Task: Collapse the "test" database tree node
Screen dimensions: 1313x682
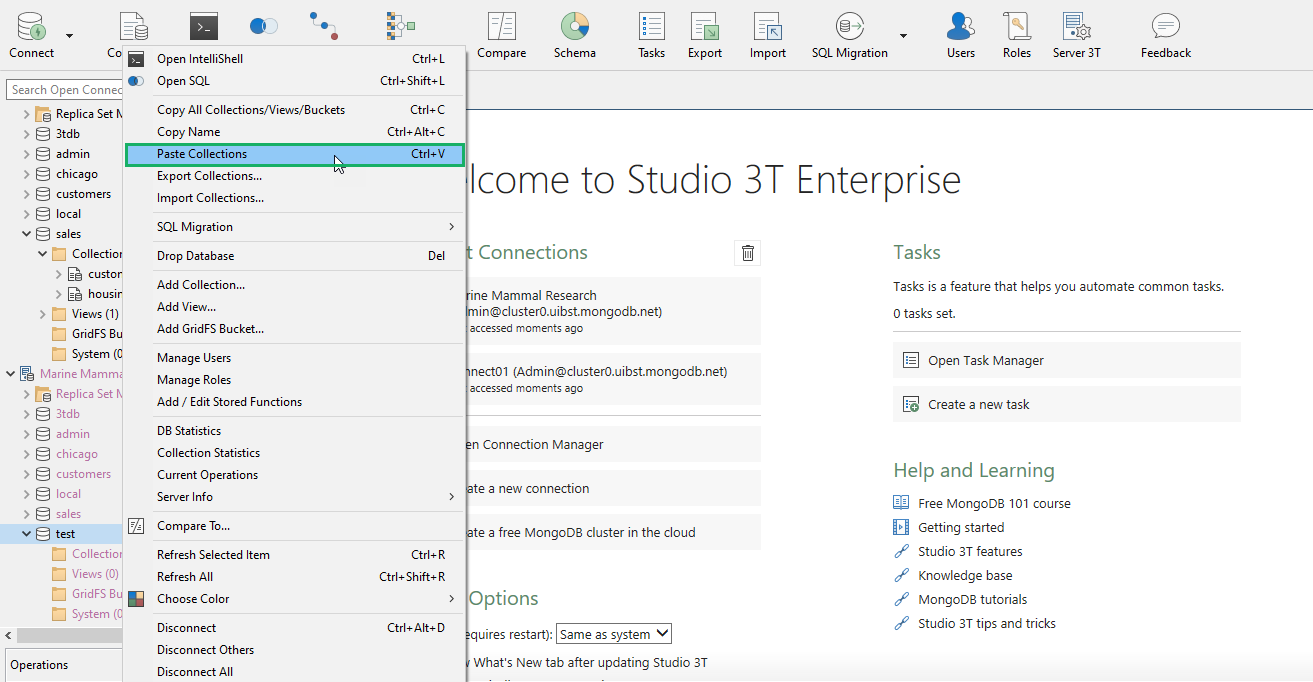Action: (x=25, y=533)
